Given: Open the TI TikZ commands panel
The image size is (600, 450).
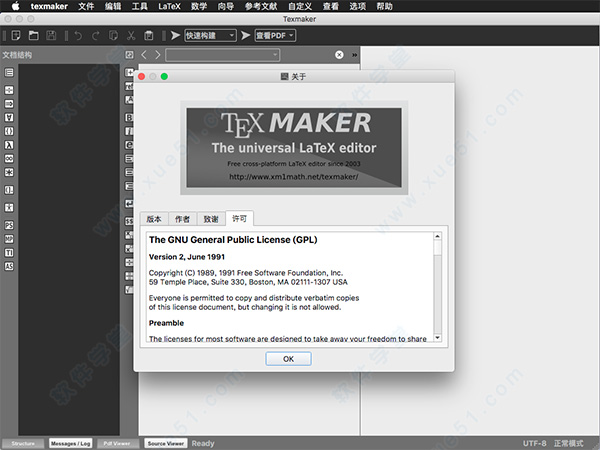Looking at the screenshot, I should [9, 253].
